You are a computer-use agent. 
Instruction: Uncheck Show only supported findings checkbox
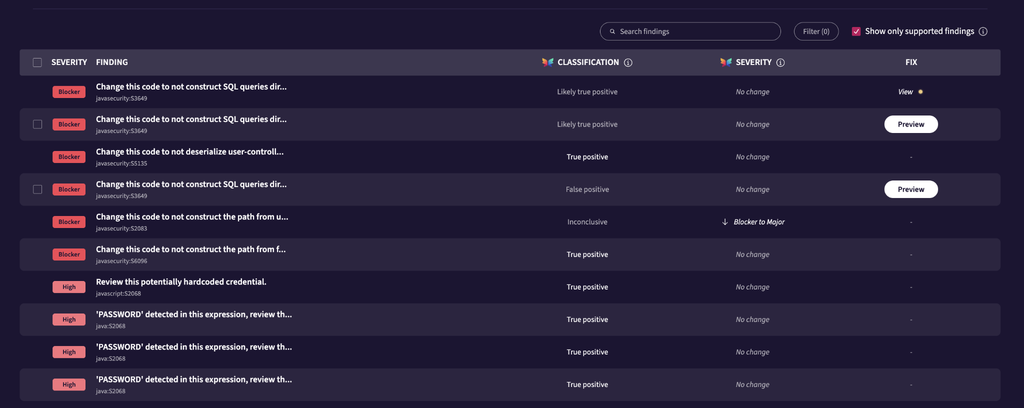pos(856,31)
